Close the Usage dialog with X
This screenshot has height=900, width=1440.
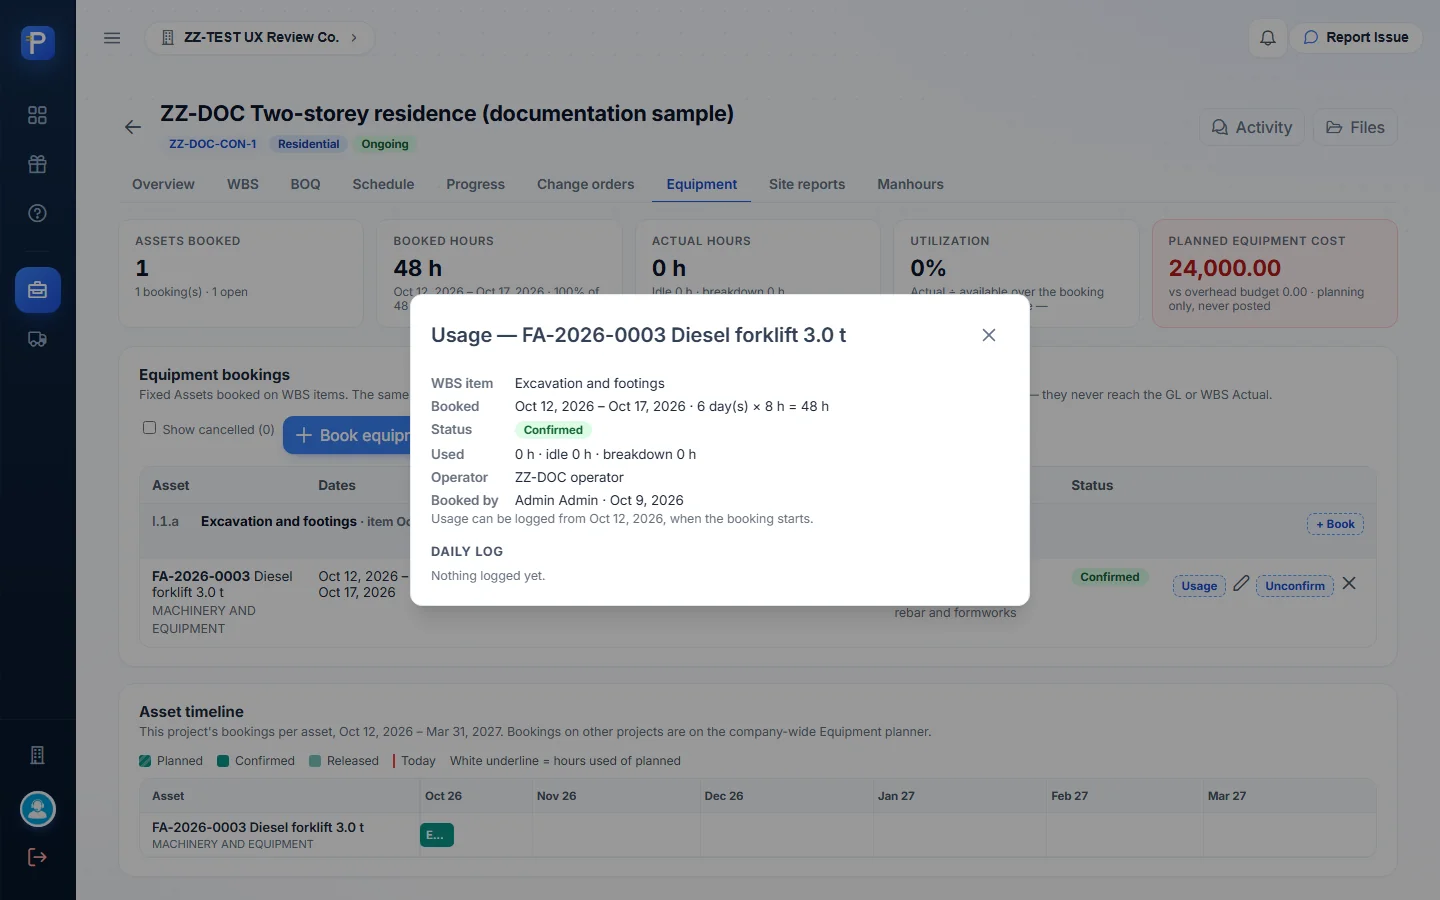tap(989, 335)
